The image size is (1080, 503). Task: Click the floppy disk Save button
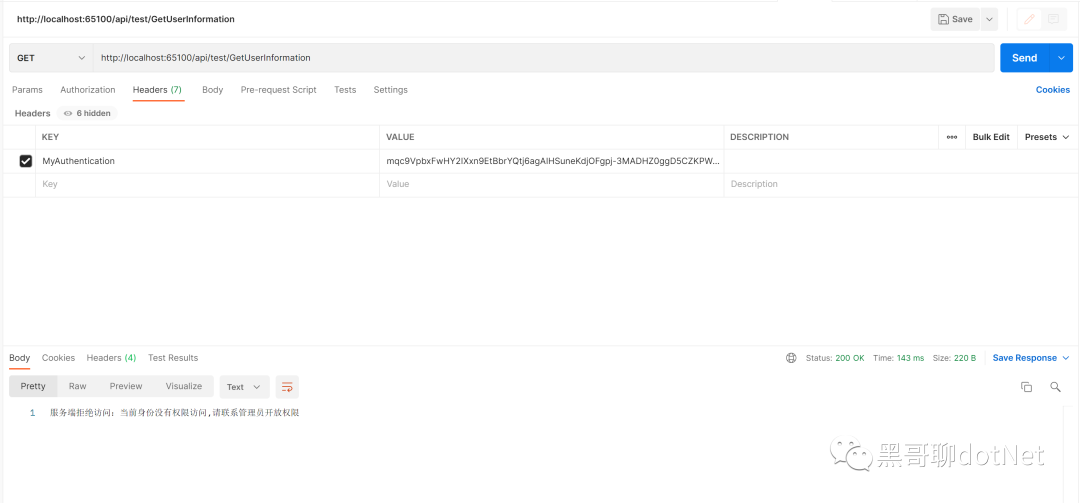point(955,19)
